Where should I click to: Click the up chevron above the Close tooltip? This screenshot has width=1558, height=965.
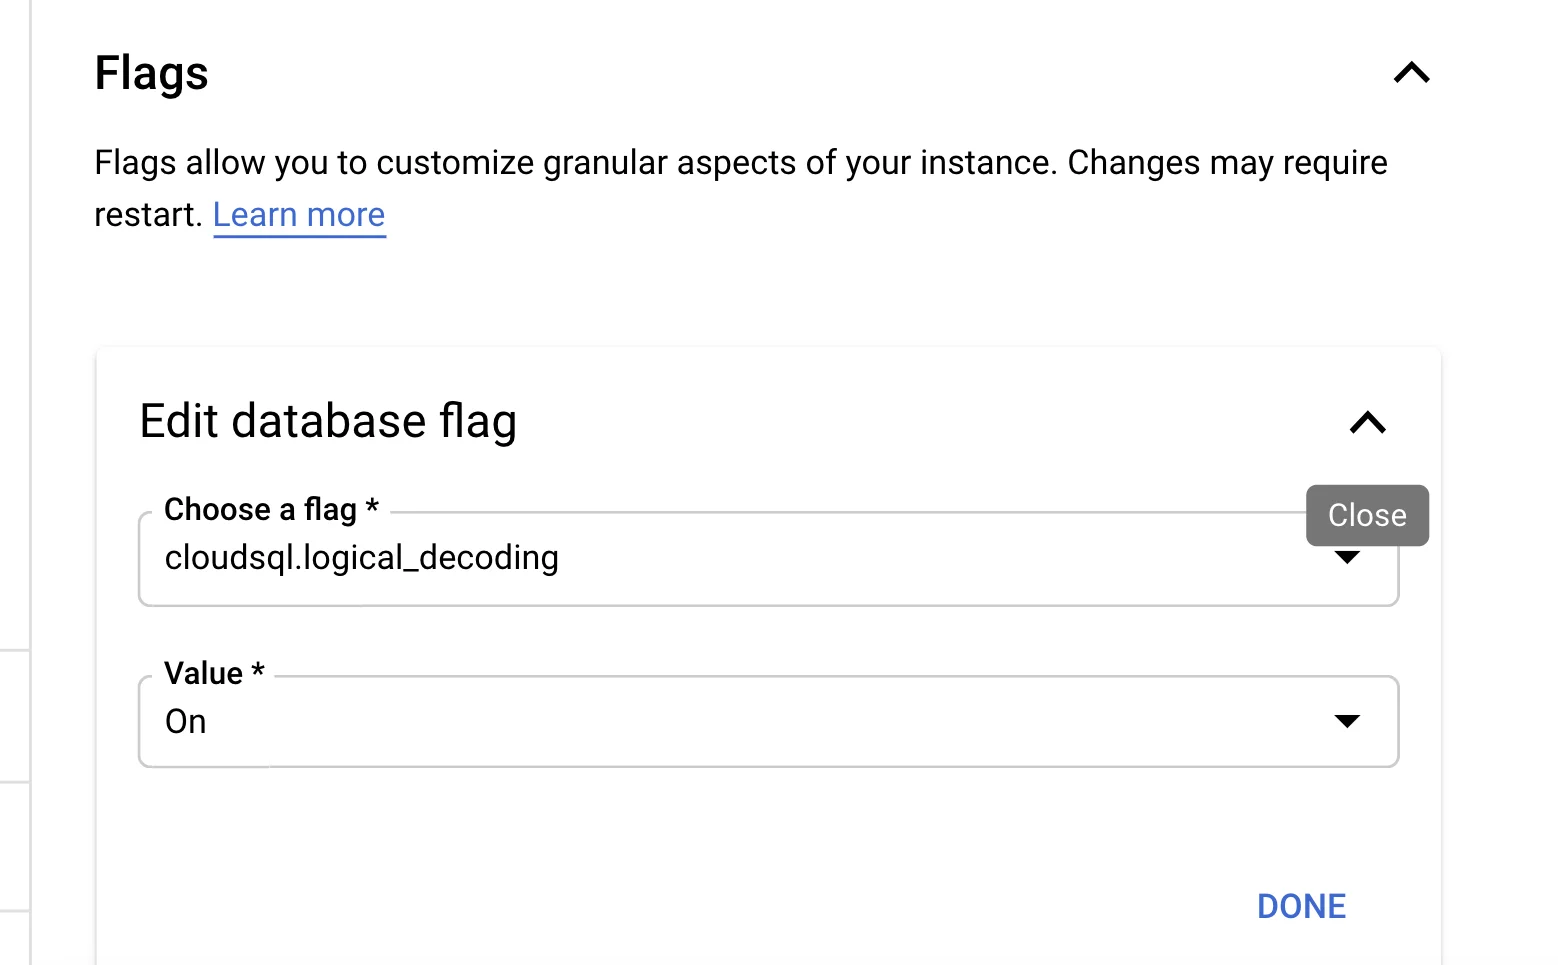[1367, 423]
